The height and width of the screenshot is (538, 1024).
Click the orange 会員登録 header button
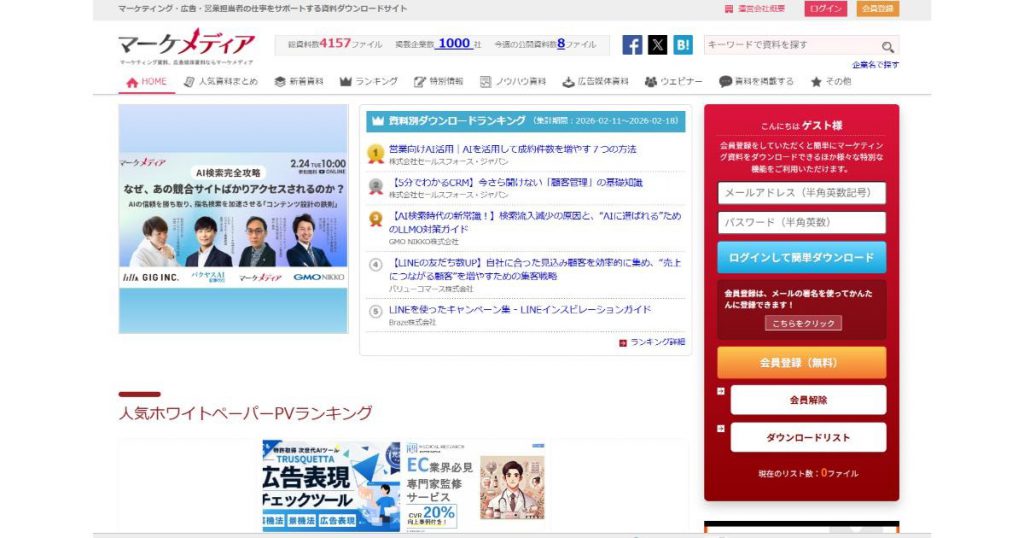tap(878, 9)
